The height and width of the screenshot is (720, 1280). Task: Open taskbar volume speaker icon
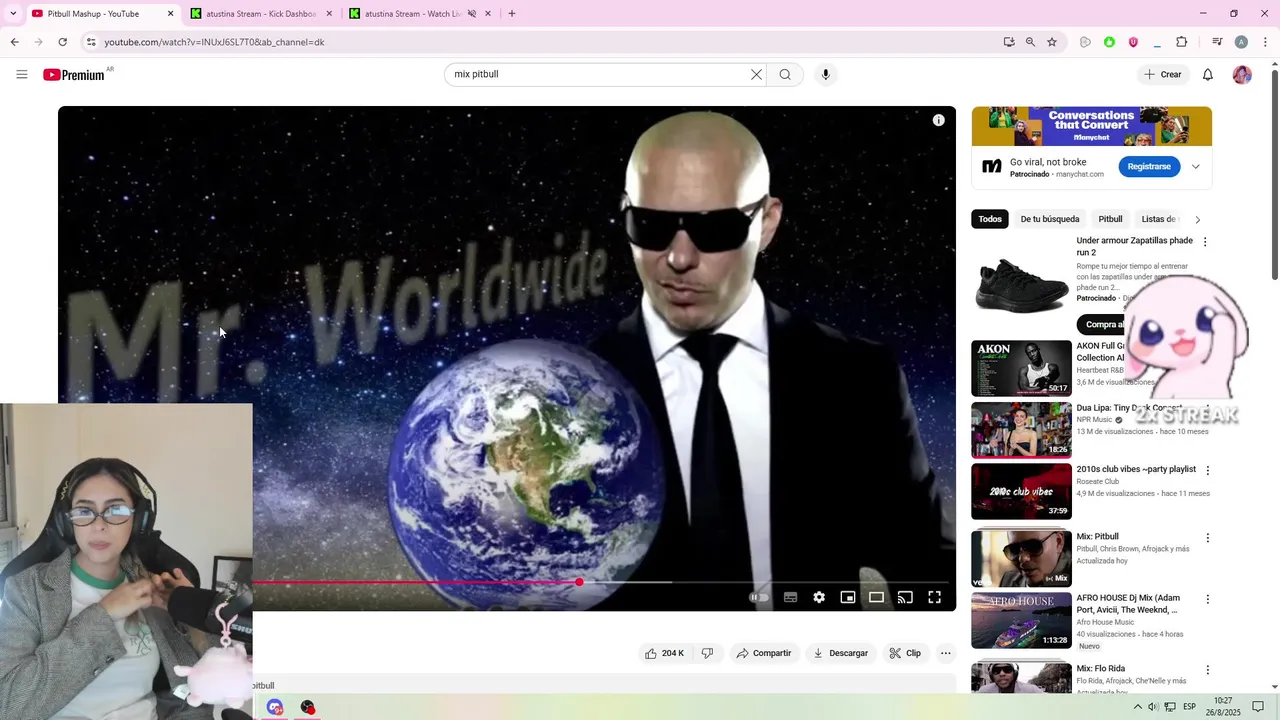(1153, 707)
